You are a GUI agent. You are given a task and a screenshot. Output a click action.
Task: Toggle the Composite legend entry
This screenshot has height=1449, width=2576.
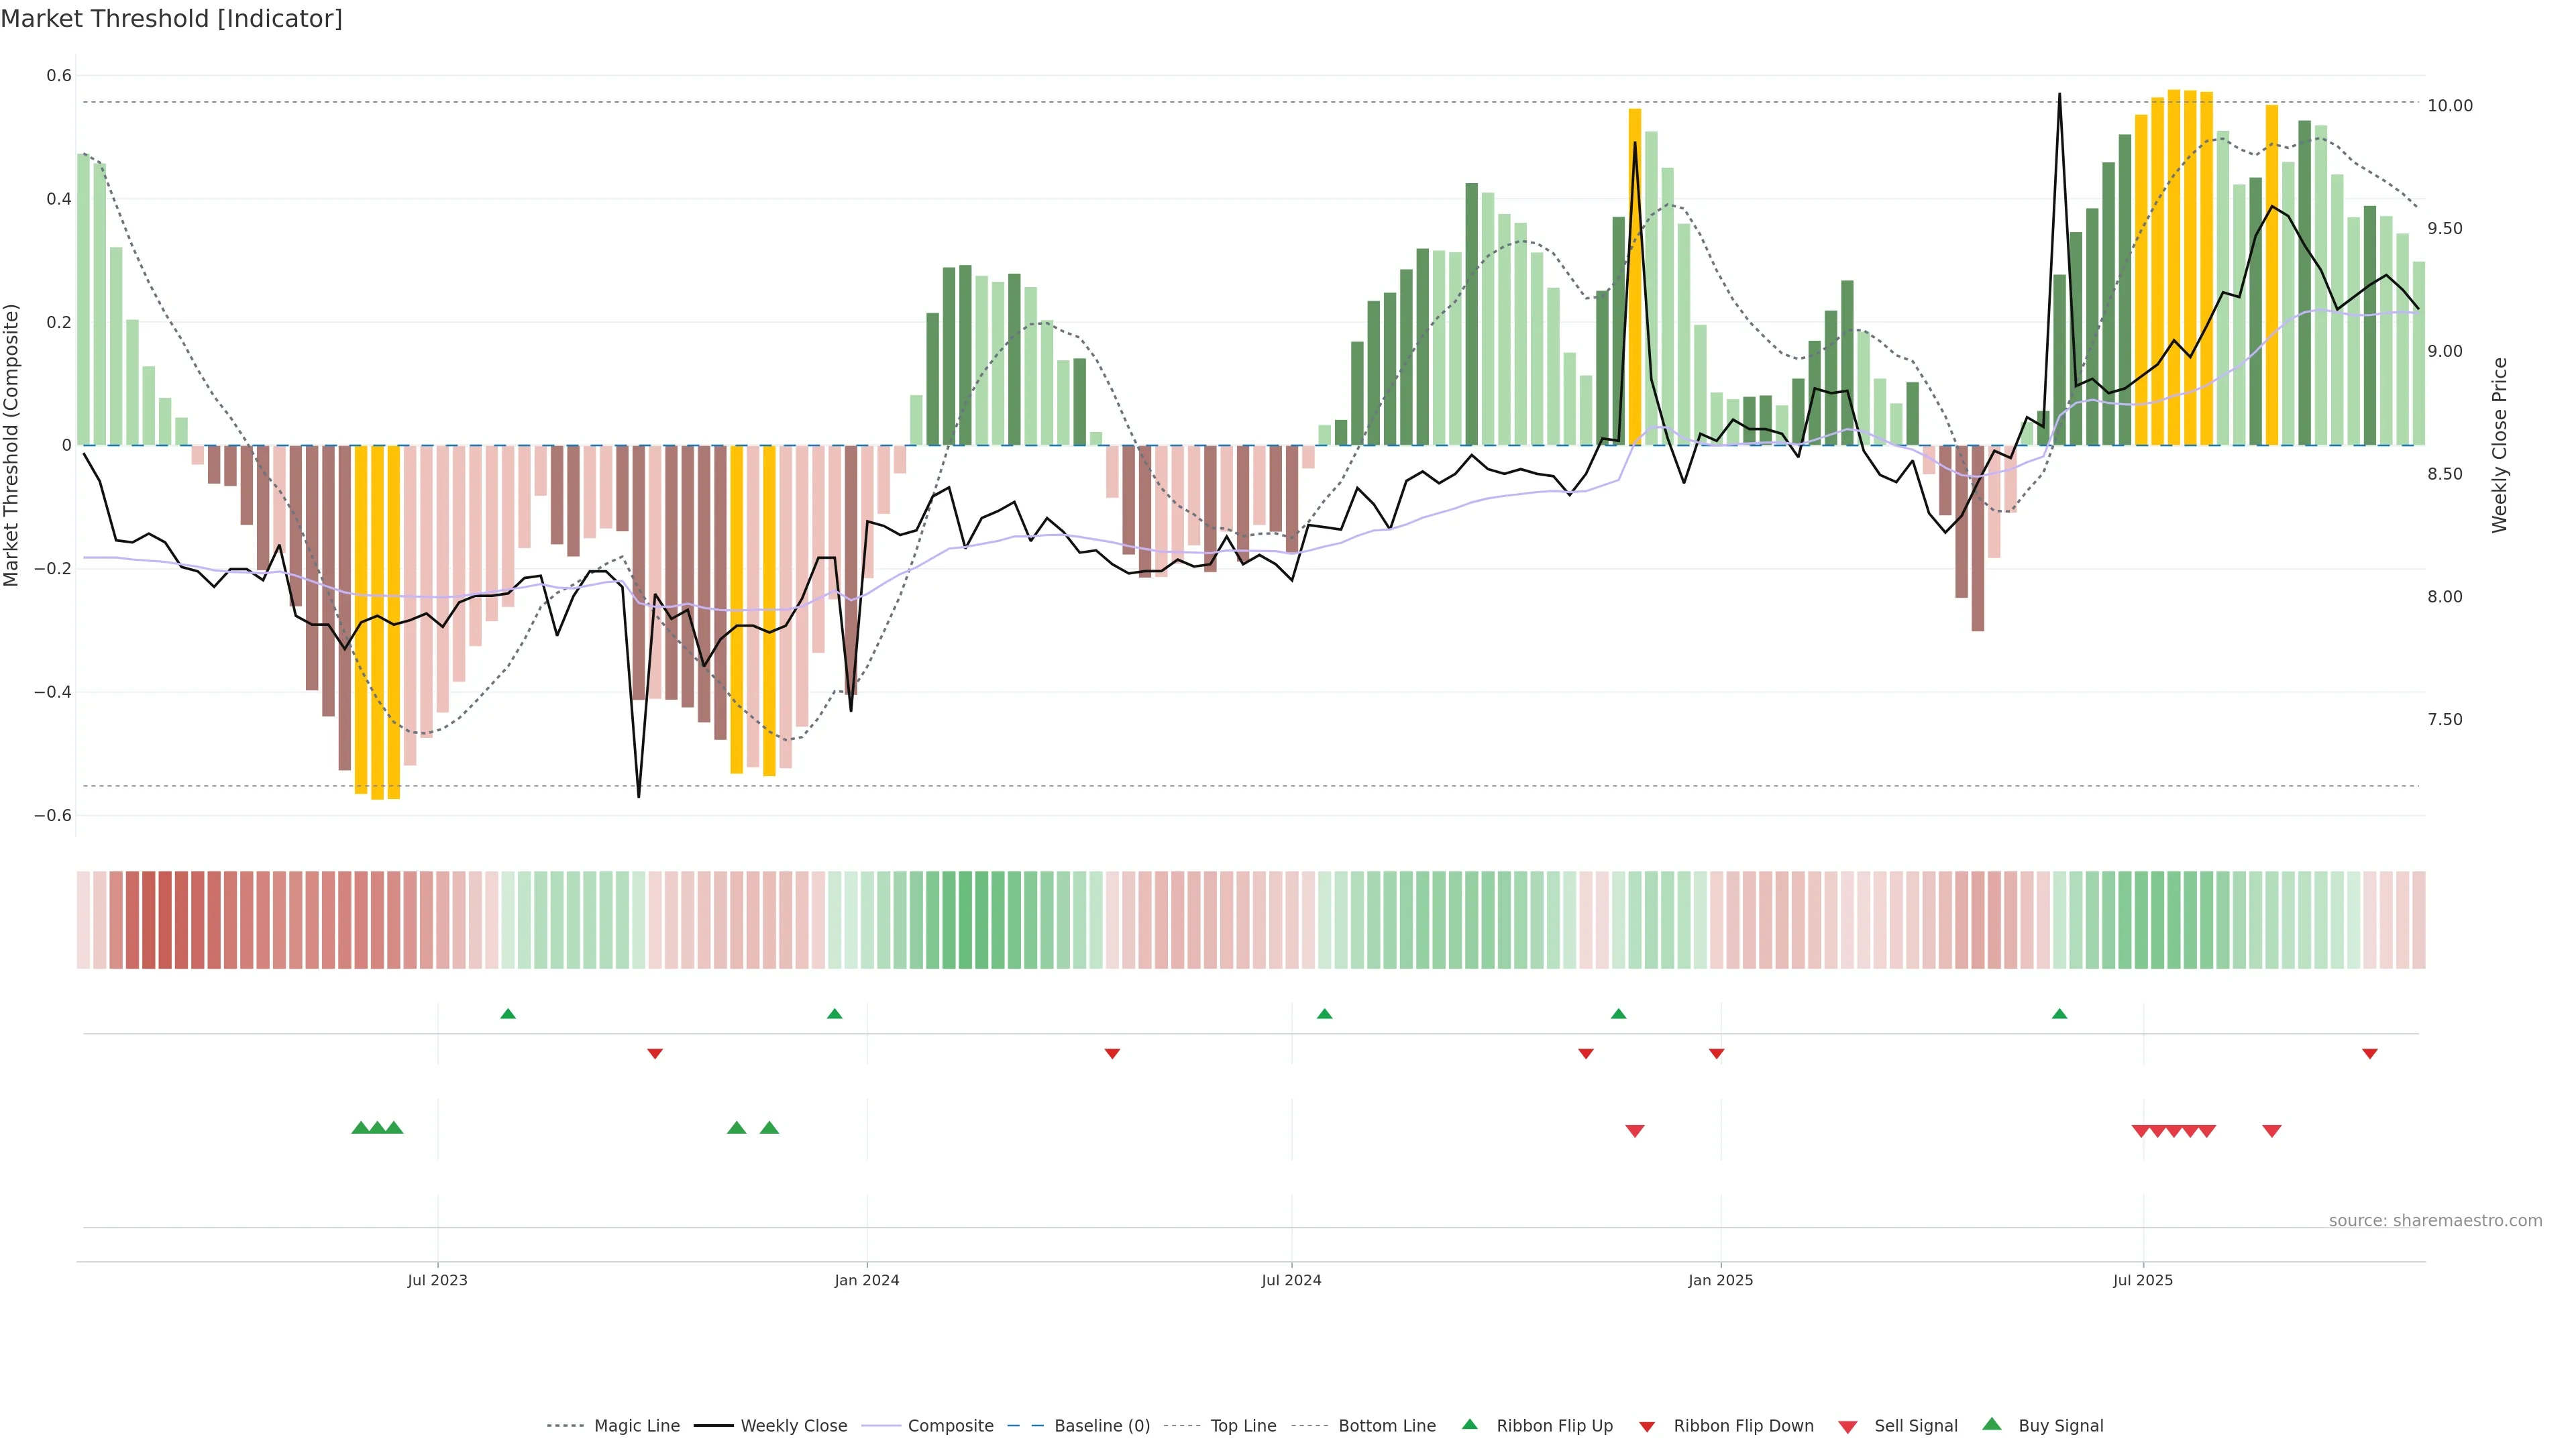point(950,1426)
